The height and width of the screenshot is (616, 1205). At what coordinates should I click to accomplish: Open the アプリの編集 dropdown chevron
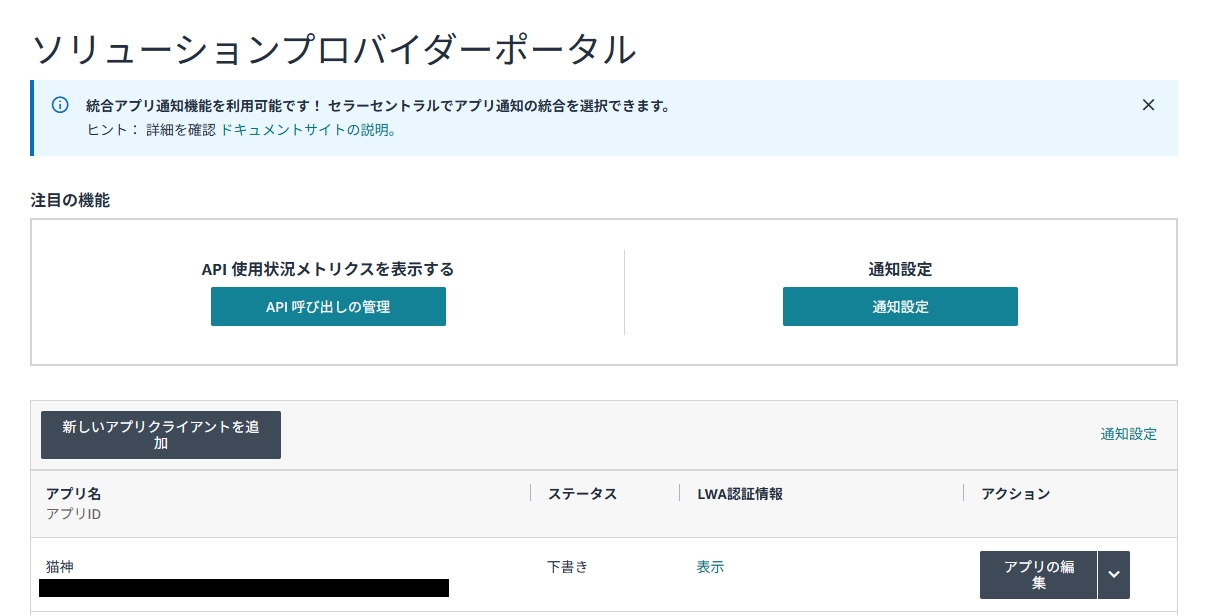click(1113, 575)
